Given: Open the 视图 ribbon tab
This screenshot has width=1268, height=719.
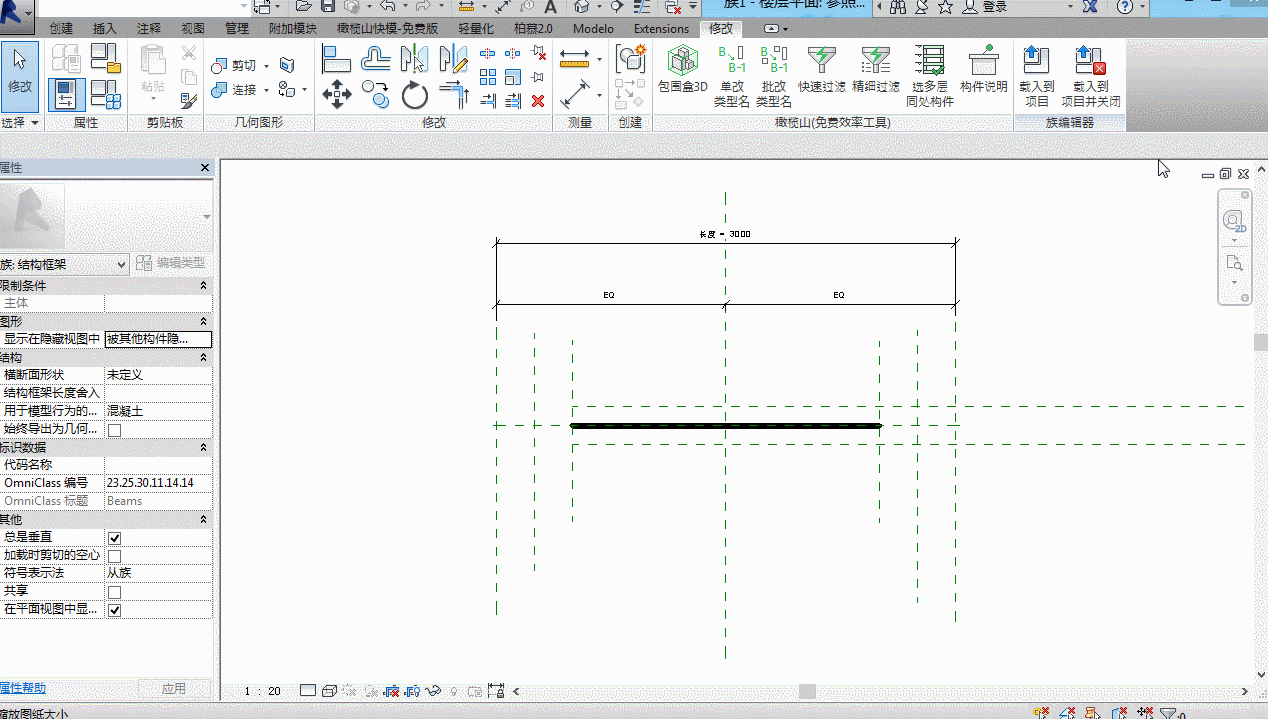Looking at the screenshot, I should 193,29.
